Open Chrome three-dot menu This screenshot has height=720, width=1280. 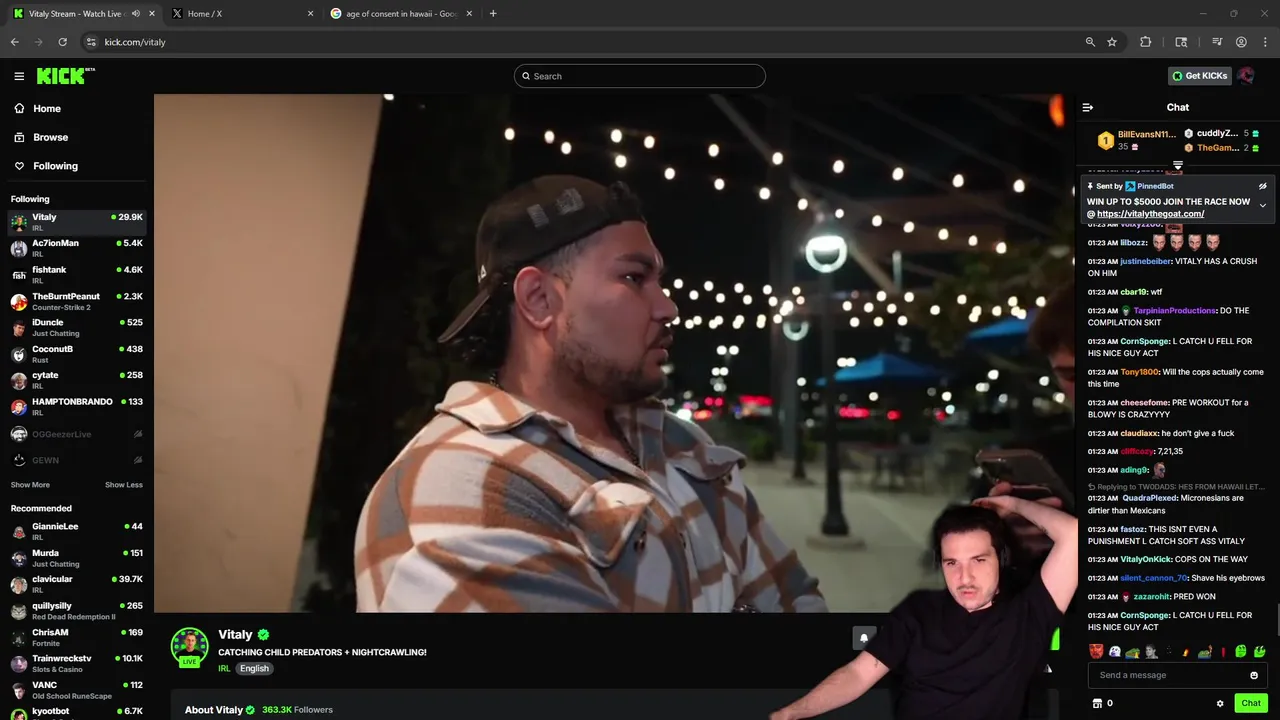tap(1265, 42)
